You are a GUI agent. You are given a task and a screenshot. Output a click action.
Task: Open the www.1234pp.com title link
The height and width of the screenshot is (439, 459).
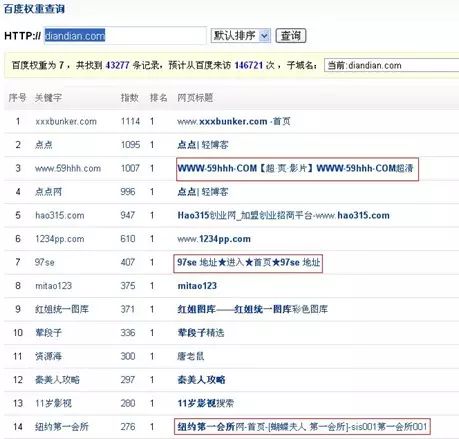tap(214, 239)
